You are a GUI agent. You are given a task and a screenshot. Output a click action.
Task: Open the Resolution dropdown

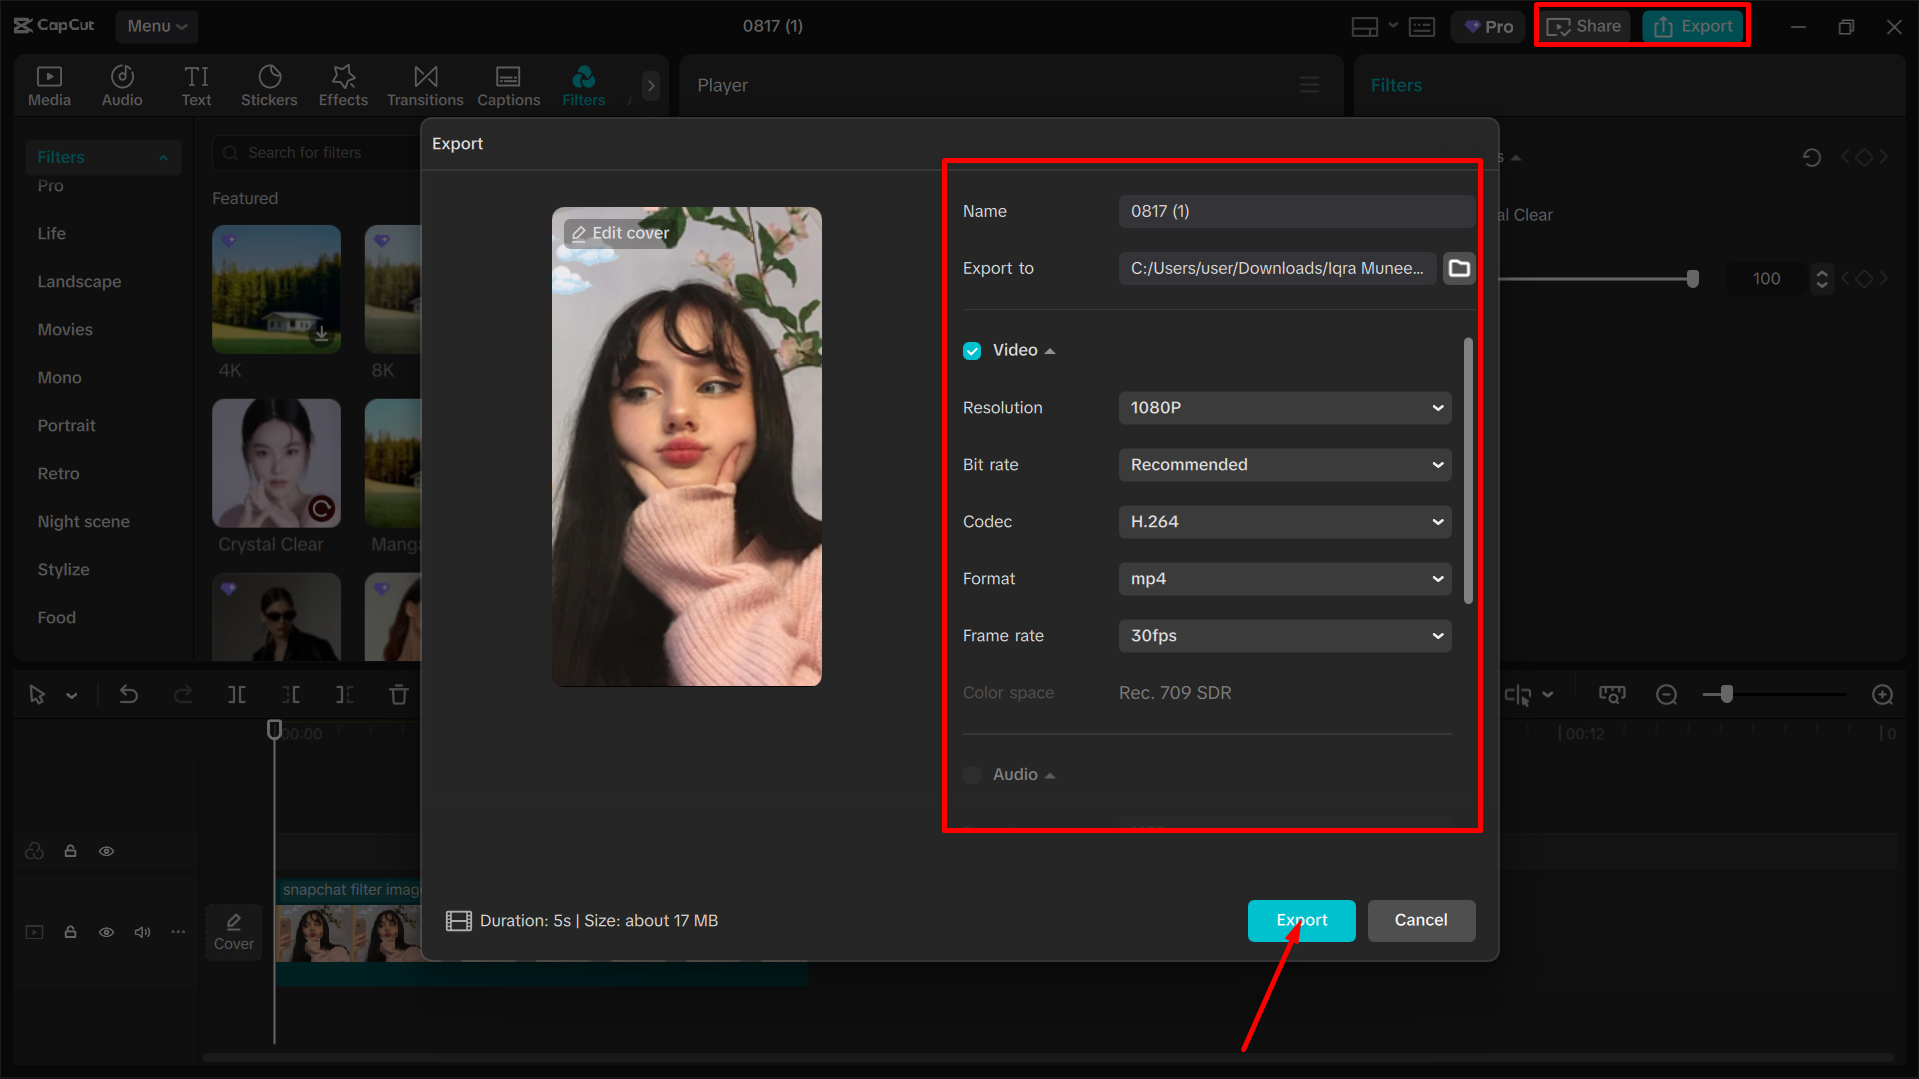1284,407
